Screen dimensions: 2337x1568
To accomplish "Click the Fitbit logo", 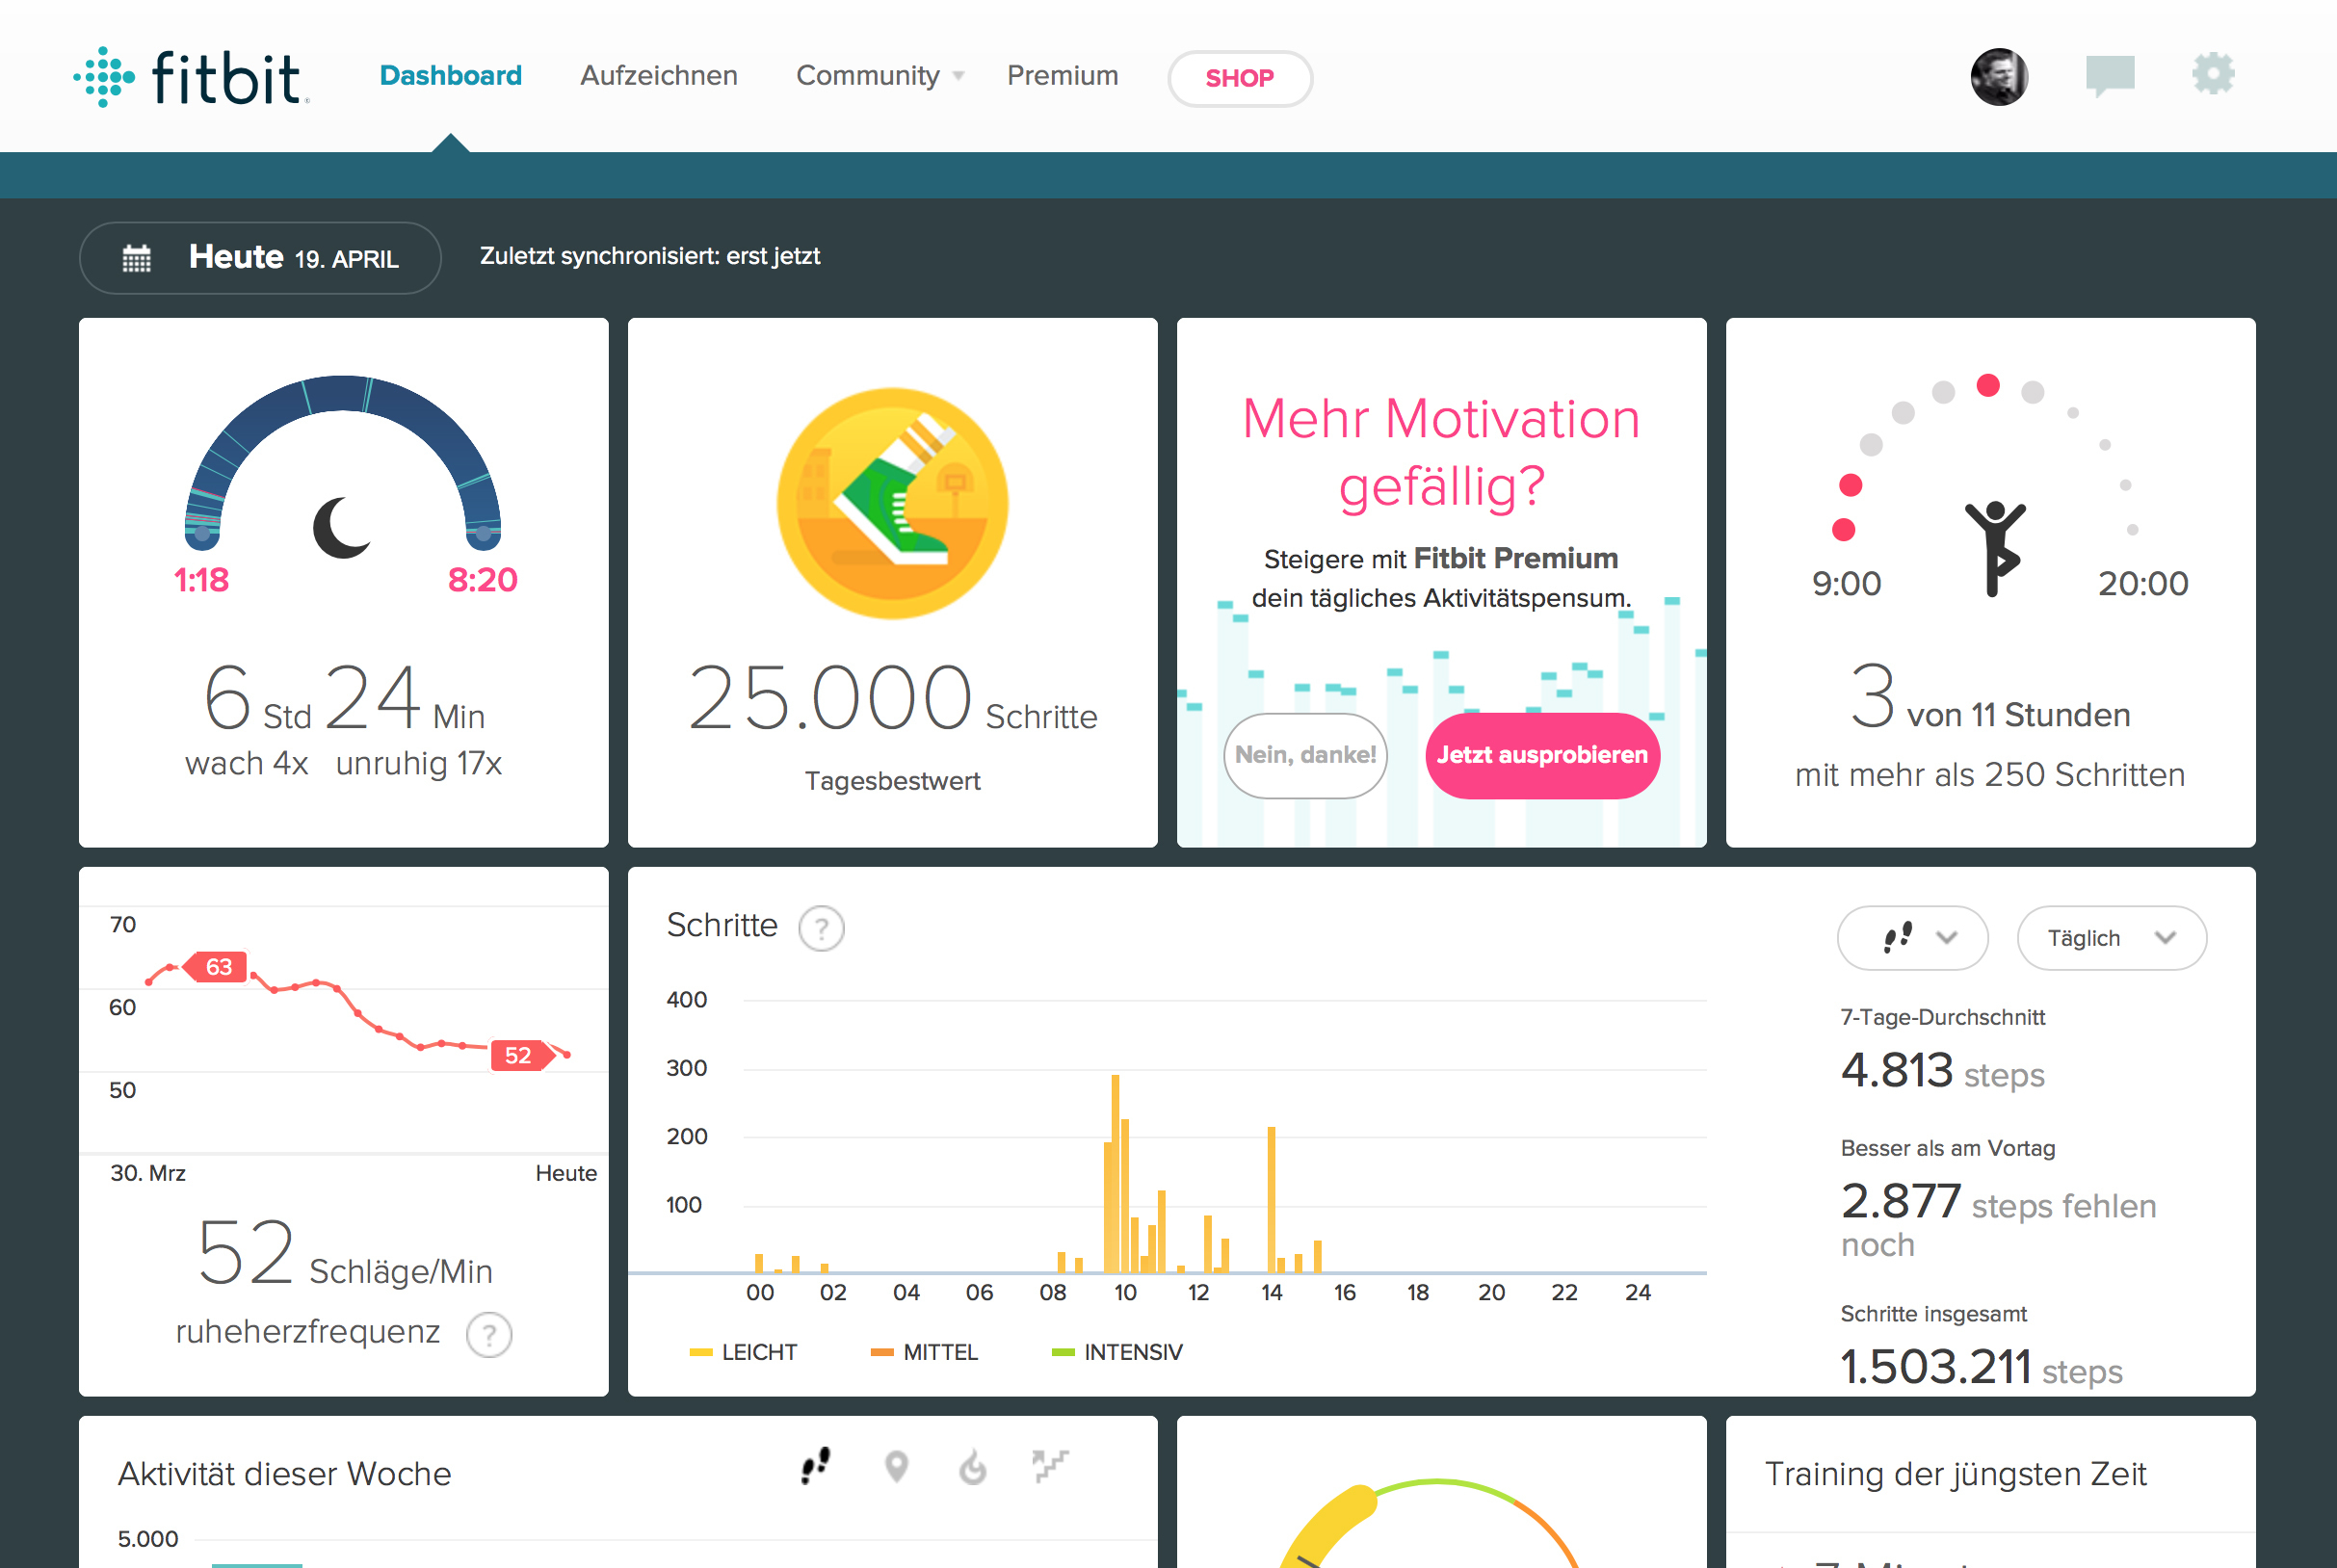I will tap(190, 76).
